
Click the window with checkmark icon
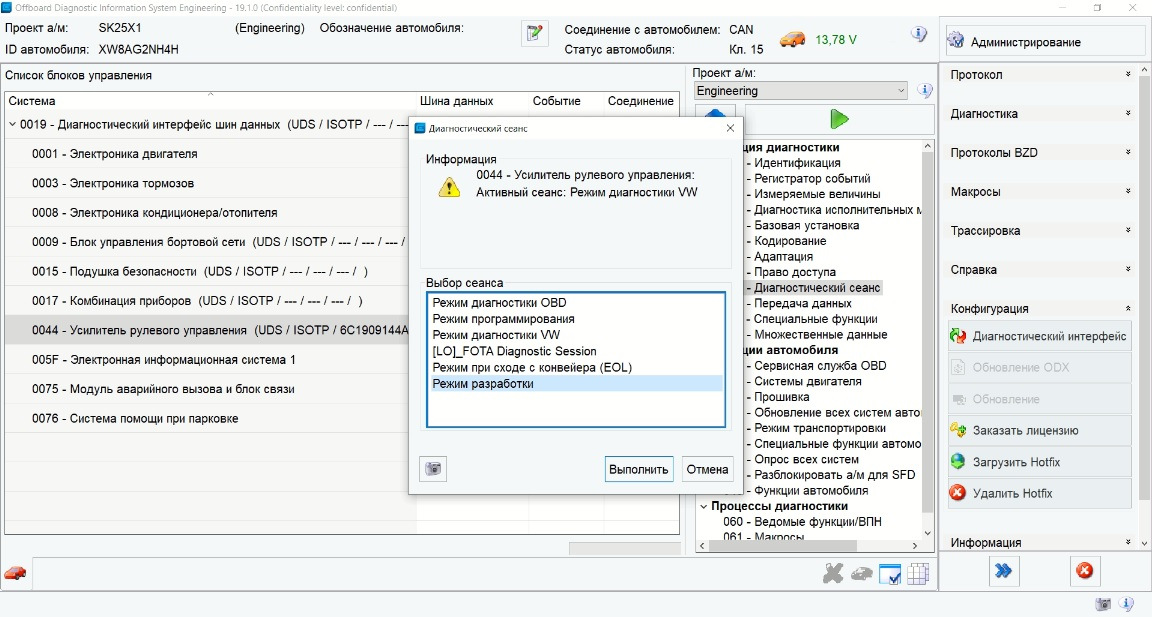pyautogui.click(x=890, y=574)
